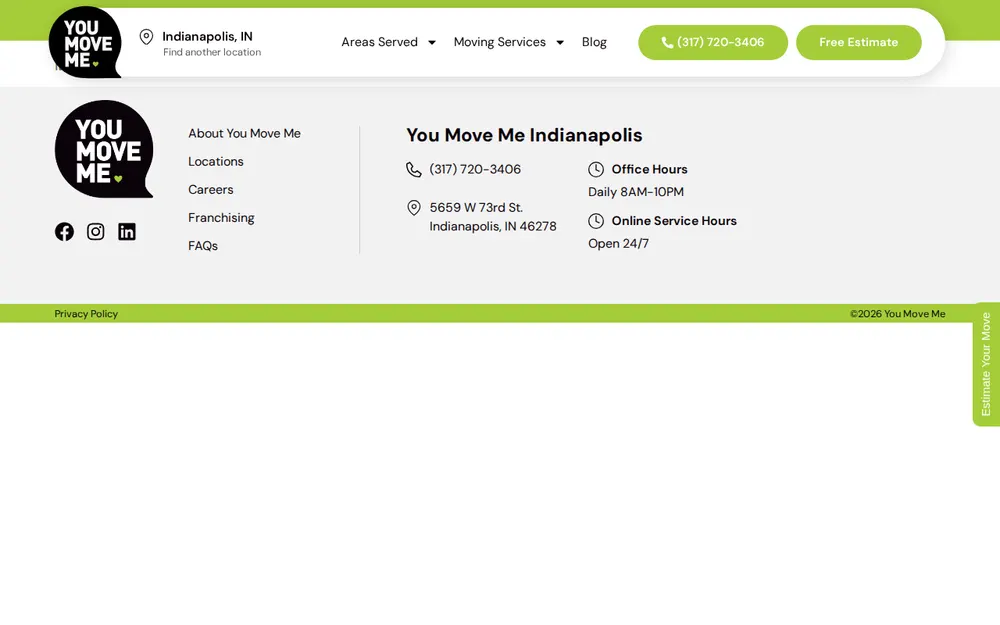Screen dimensions: 1000x625
Task: Click the Online Service Hours label
Action: pyautogui.click(x=674, y=221)
